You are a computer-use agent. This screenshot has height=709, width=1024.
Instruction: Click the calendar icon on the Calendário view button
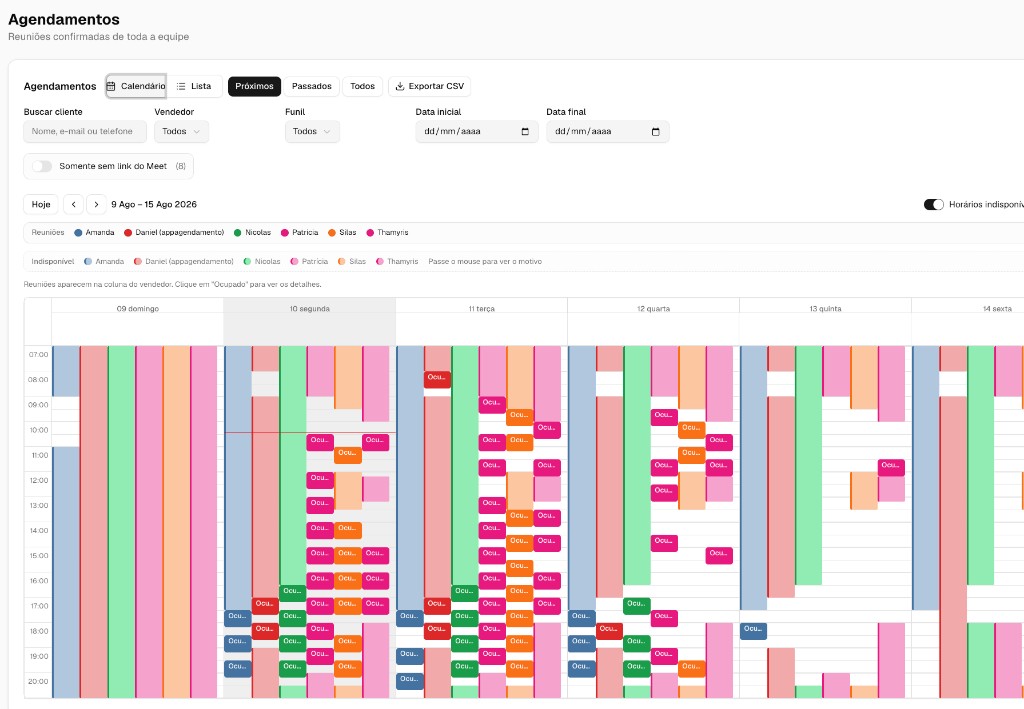[x=111, y=86]
